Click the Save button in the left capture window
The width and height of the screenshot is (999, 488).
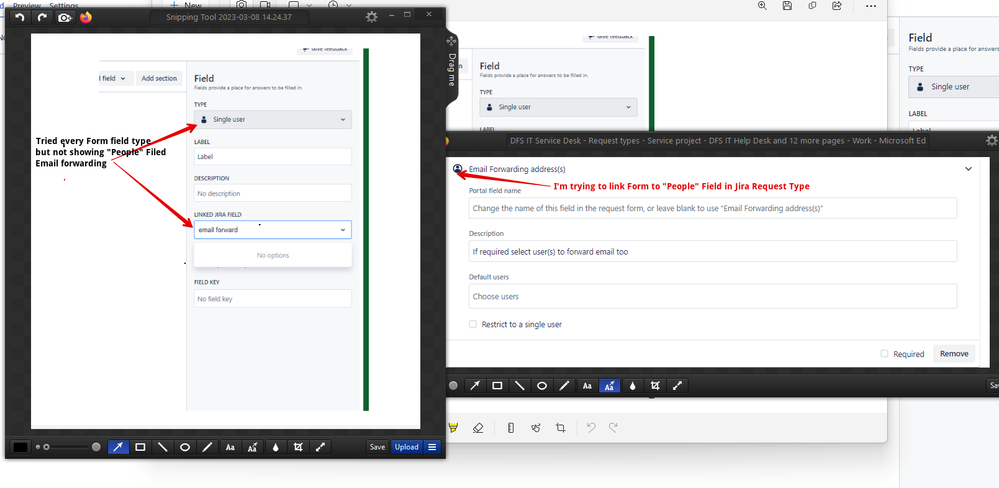pos(377,447)
